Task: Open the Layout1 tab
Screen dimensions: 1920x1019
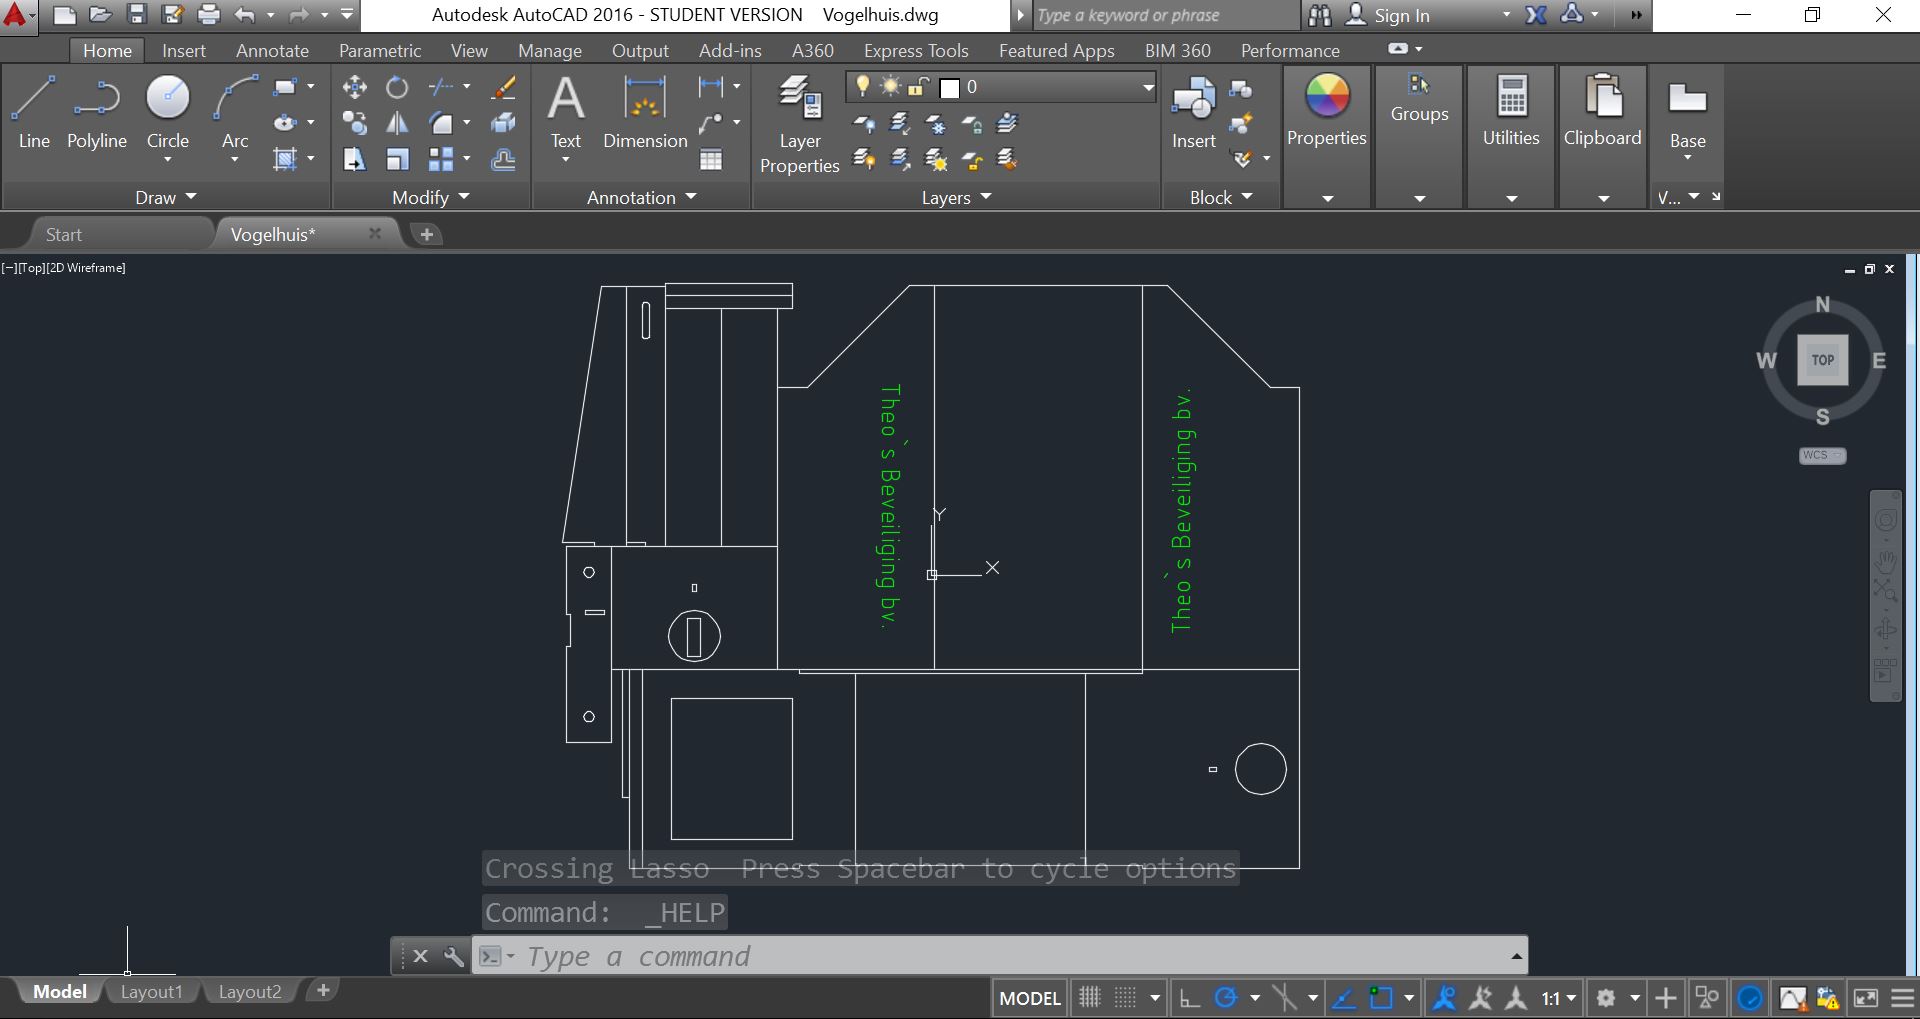Action: [151, 991]
